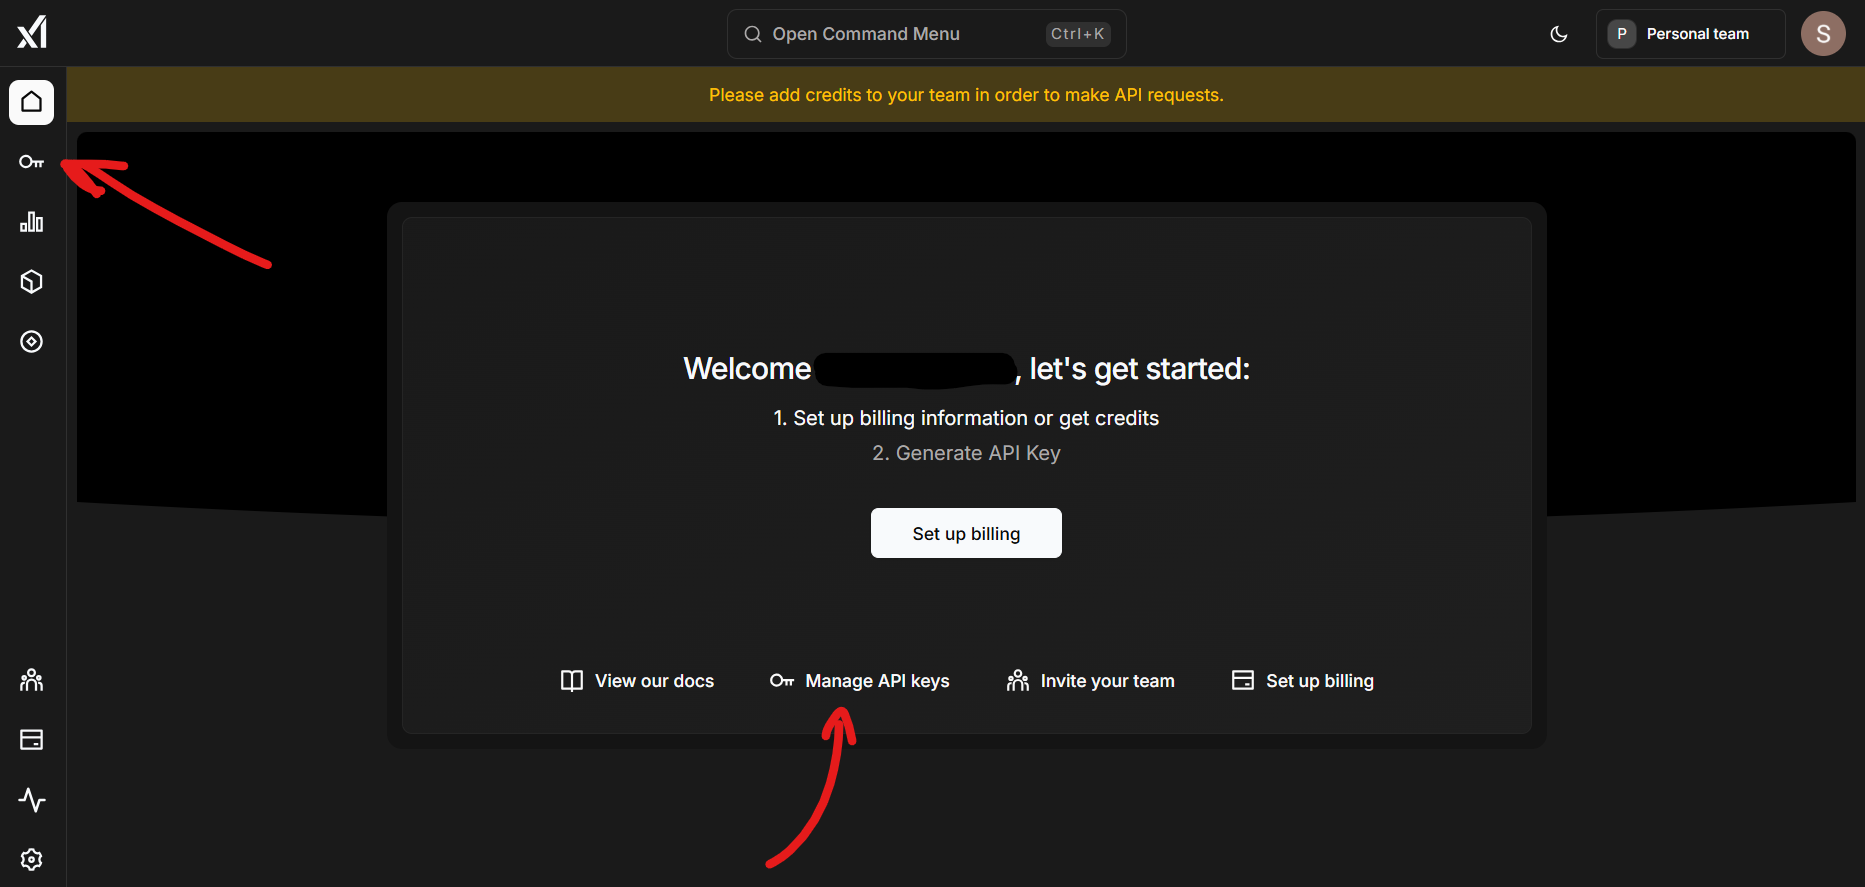Open the settings gear icon in sidebar
1865x887 pixels.
[32, 860]
